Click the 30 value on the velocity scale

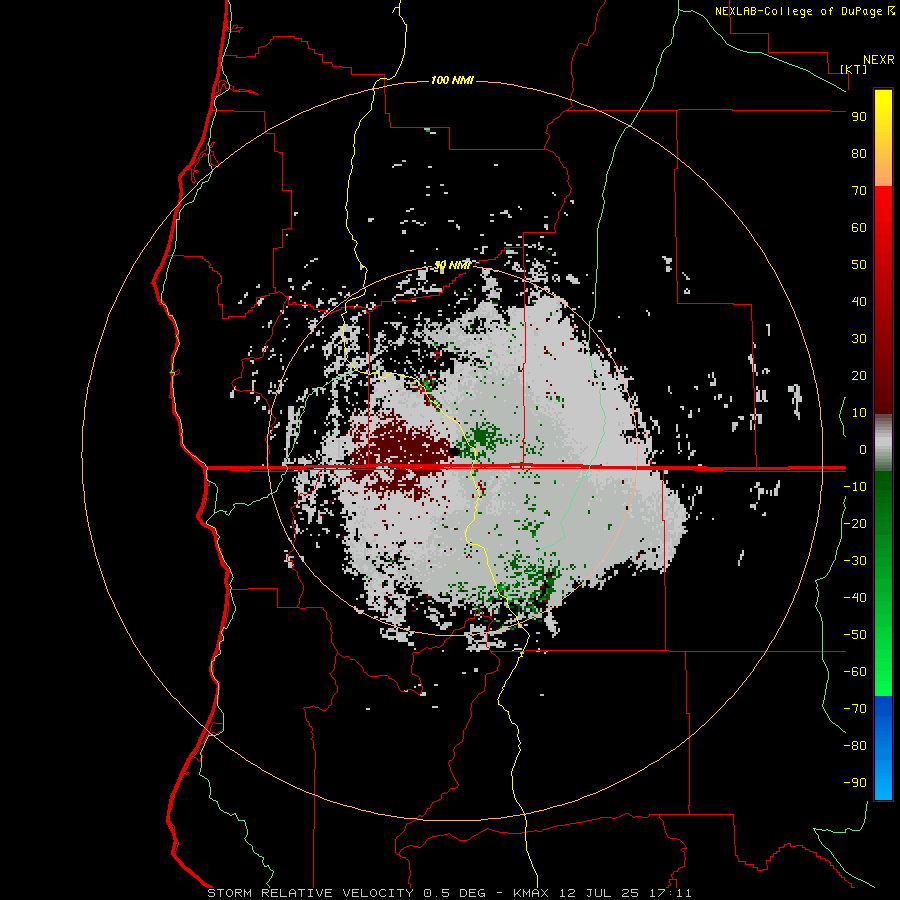(x=859, y=339)
